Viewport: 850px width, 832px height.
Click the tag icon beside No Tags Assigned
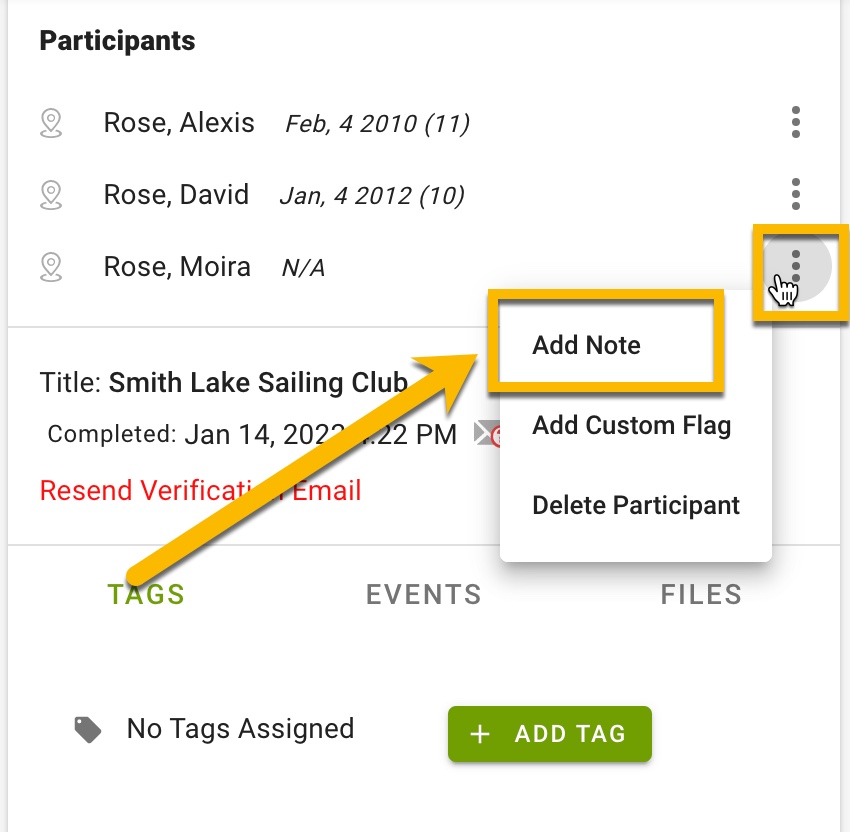(x=88, y=730)
